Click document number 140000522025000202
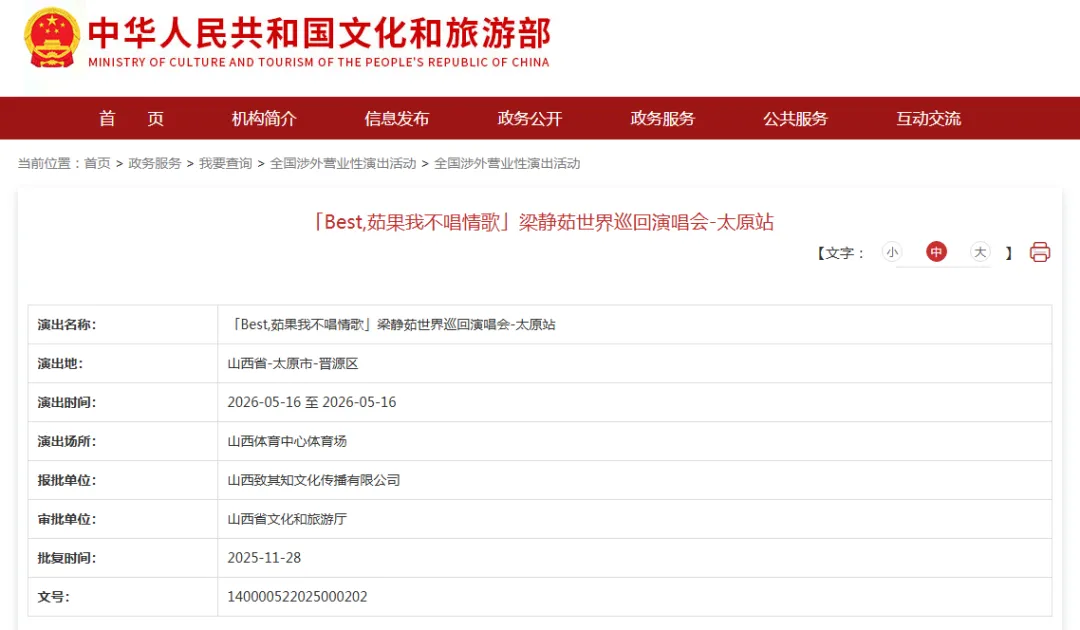Viewport: 1080px width, 630px height. [x=298, y=597]
